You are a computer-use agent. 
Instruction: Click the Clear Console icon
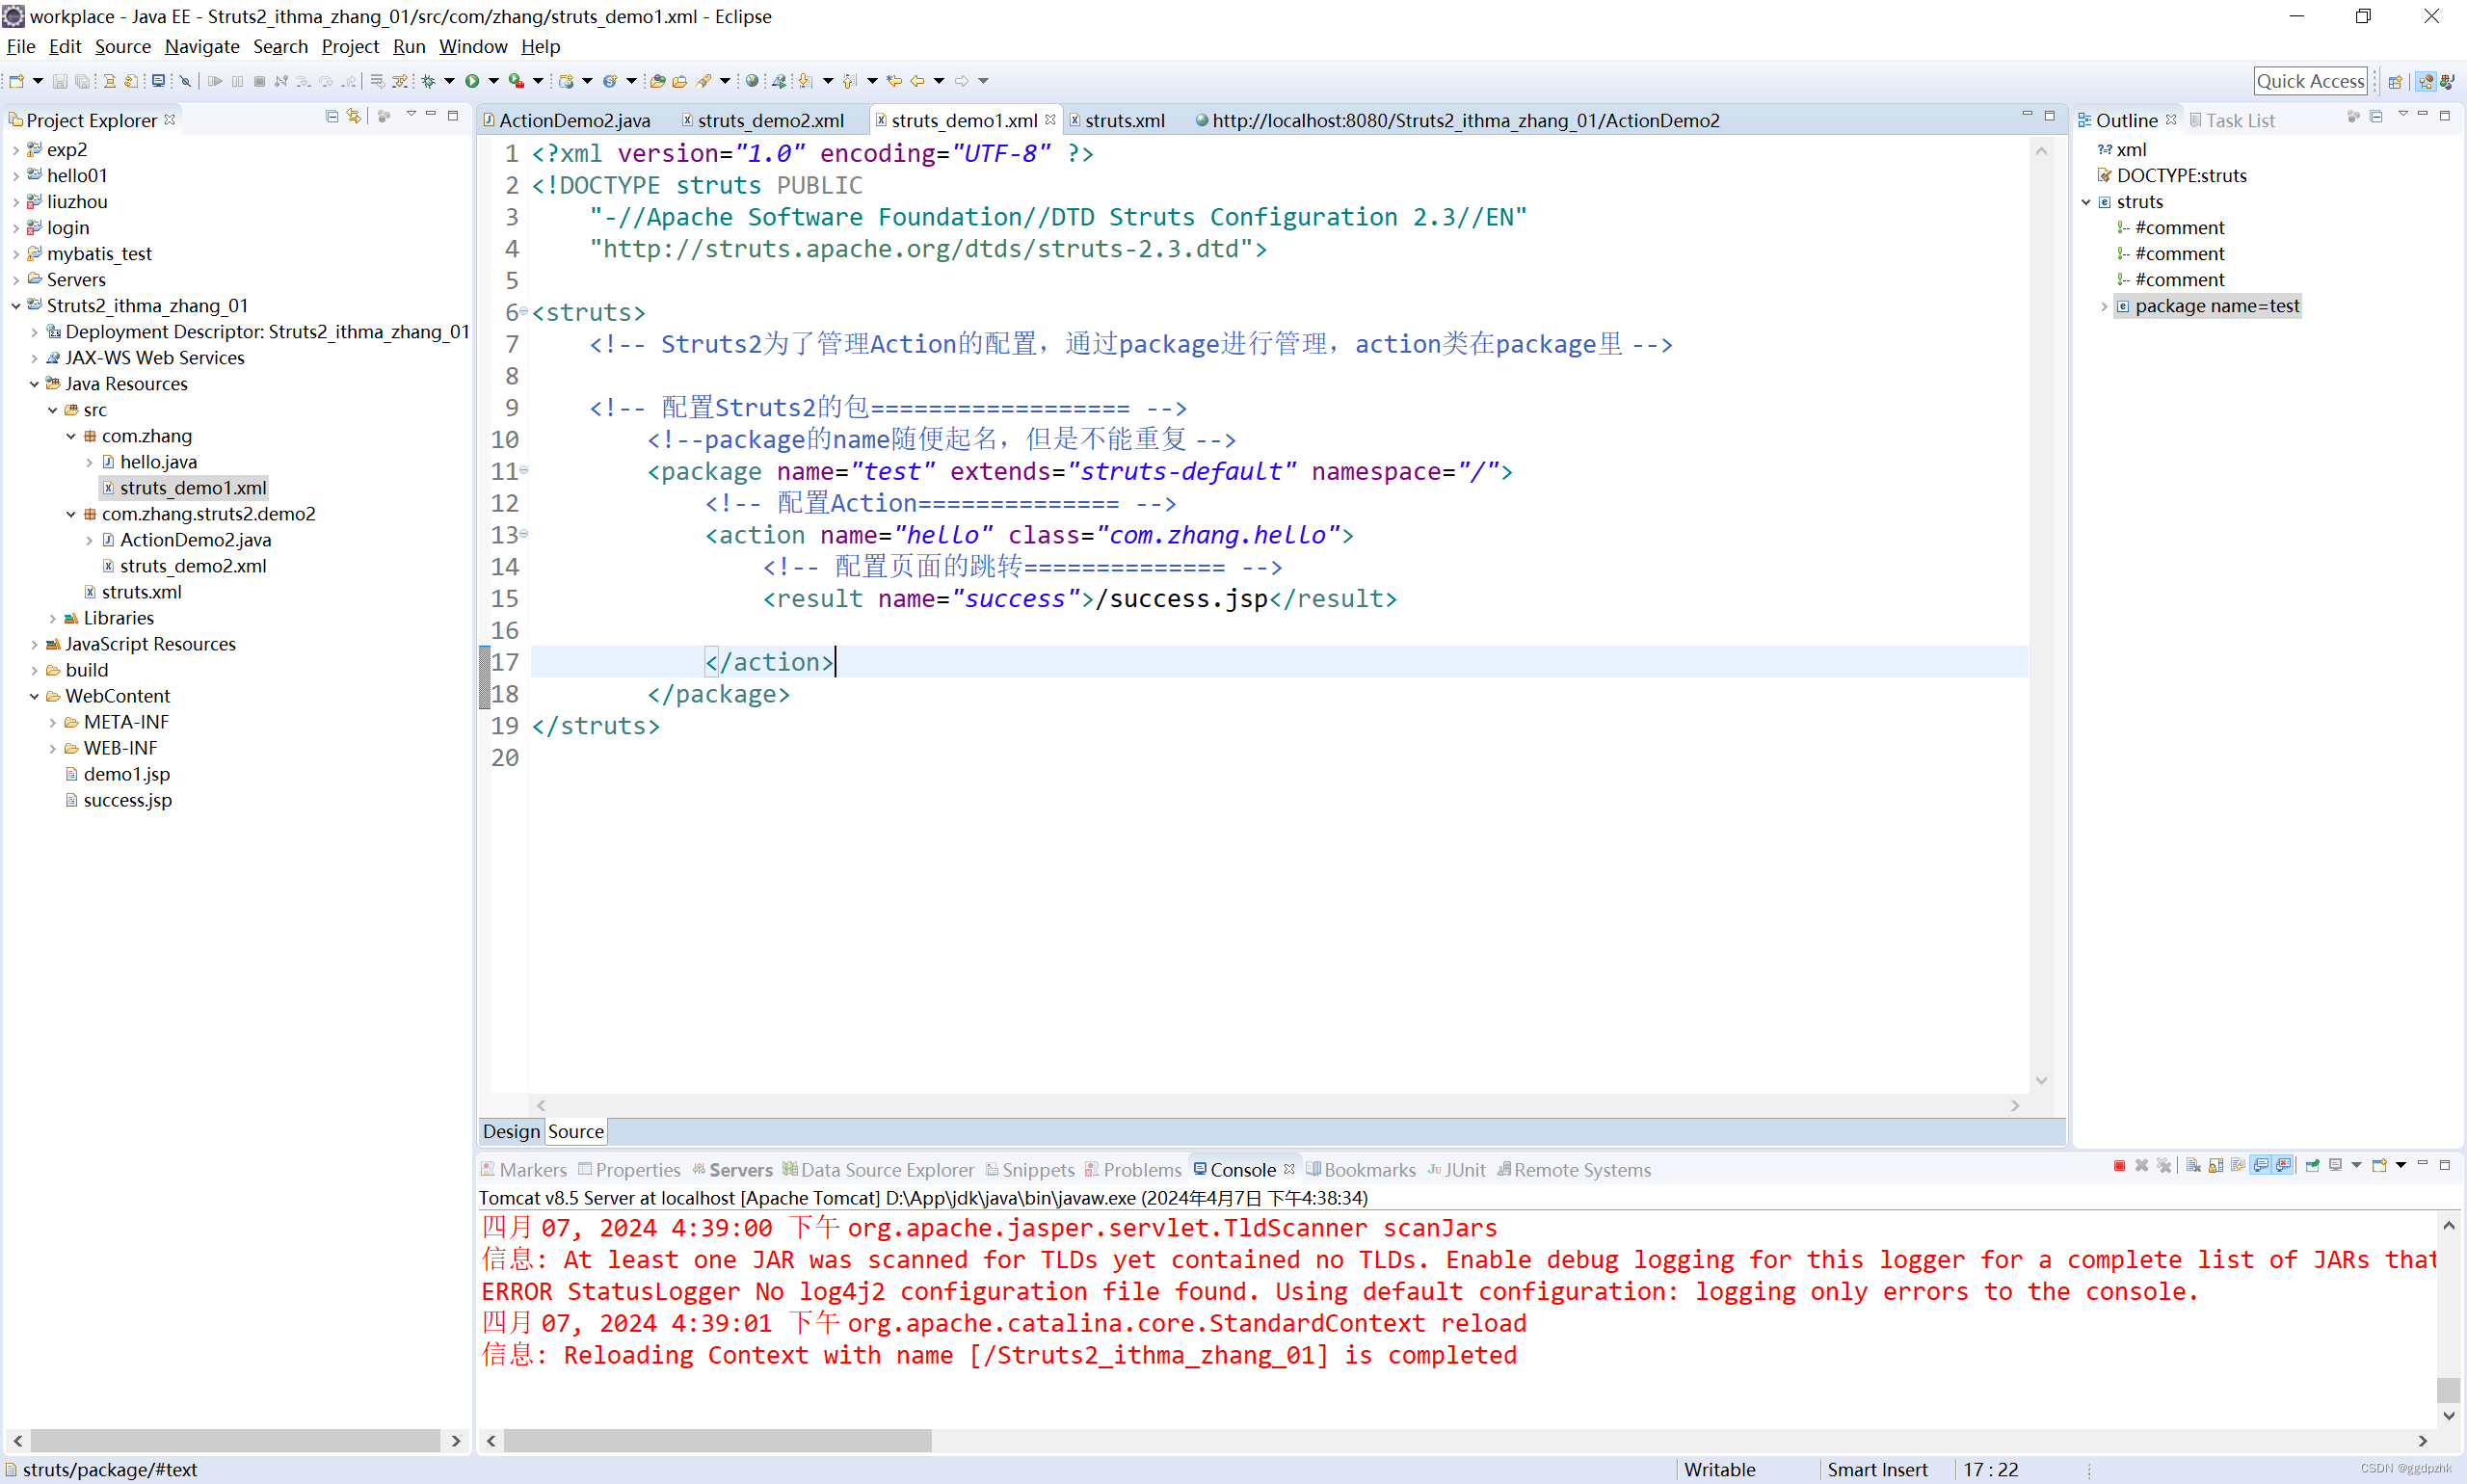(x=2193, y=1166)
